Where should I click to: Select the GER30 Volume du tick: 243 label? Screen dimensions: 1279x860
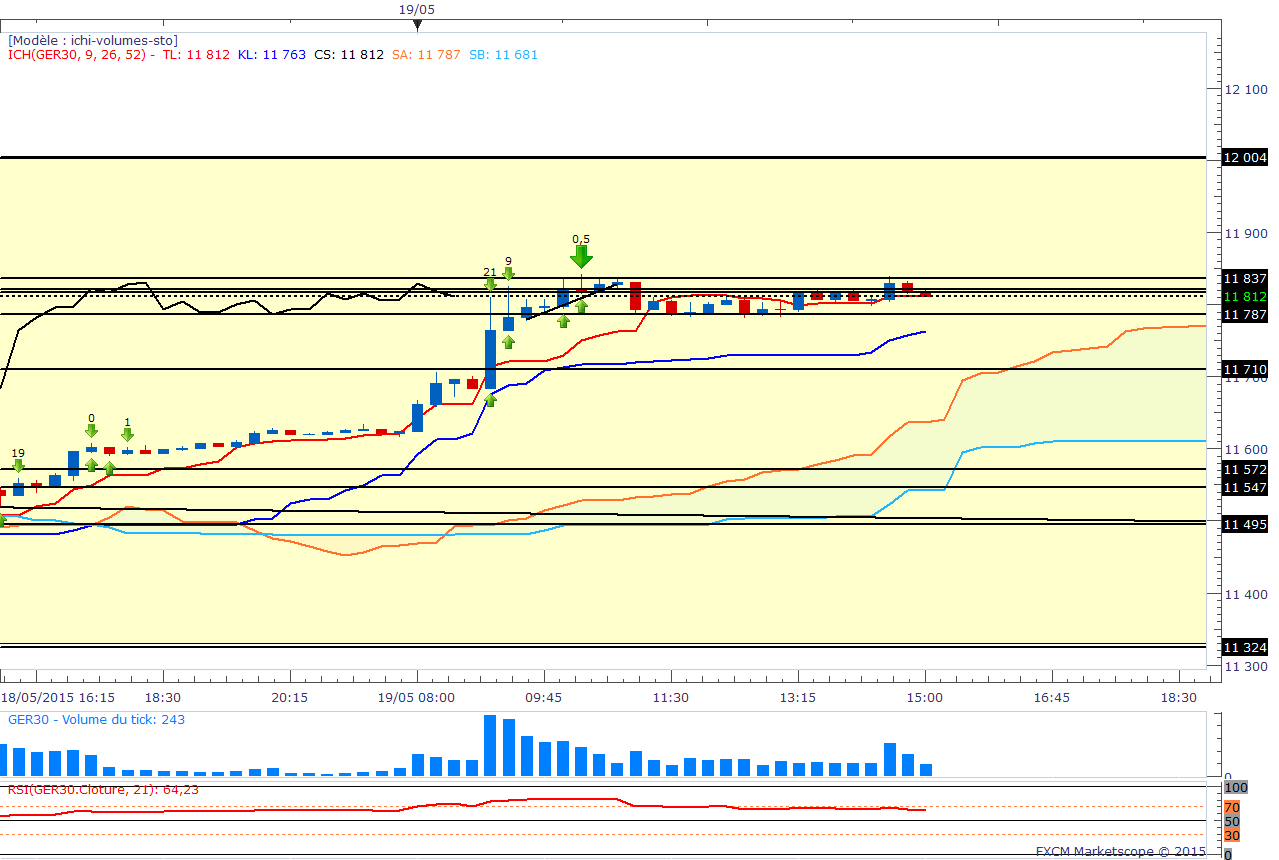(x=96, y=719)
